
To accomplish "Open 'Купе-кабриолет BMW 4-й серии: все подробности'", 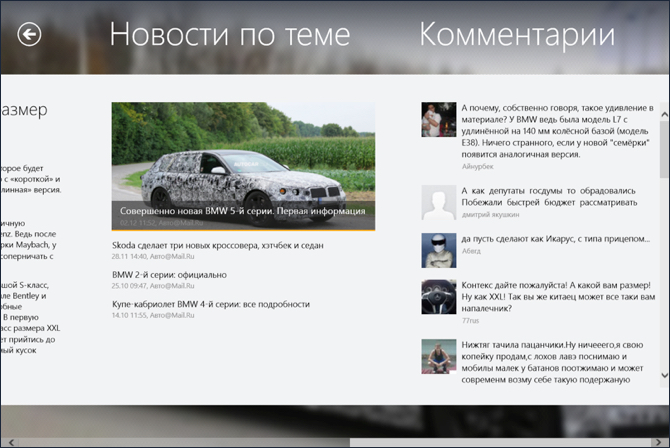I will click(211, 304).
